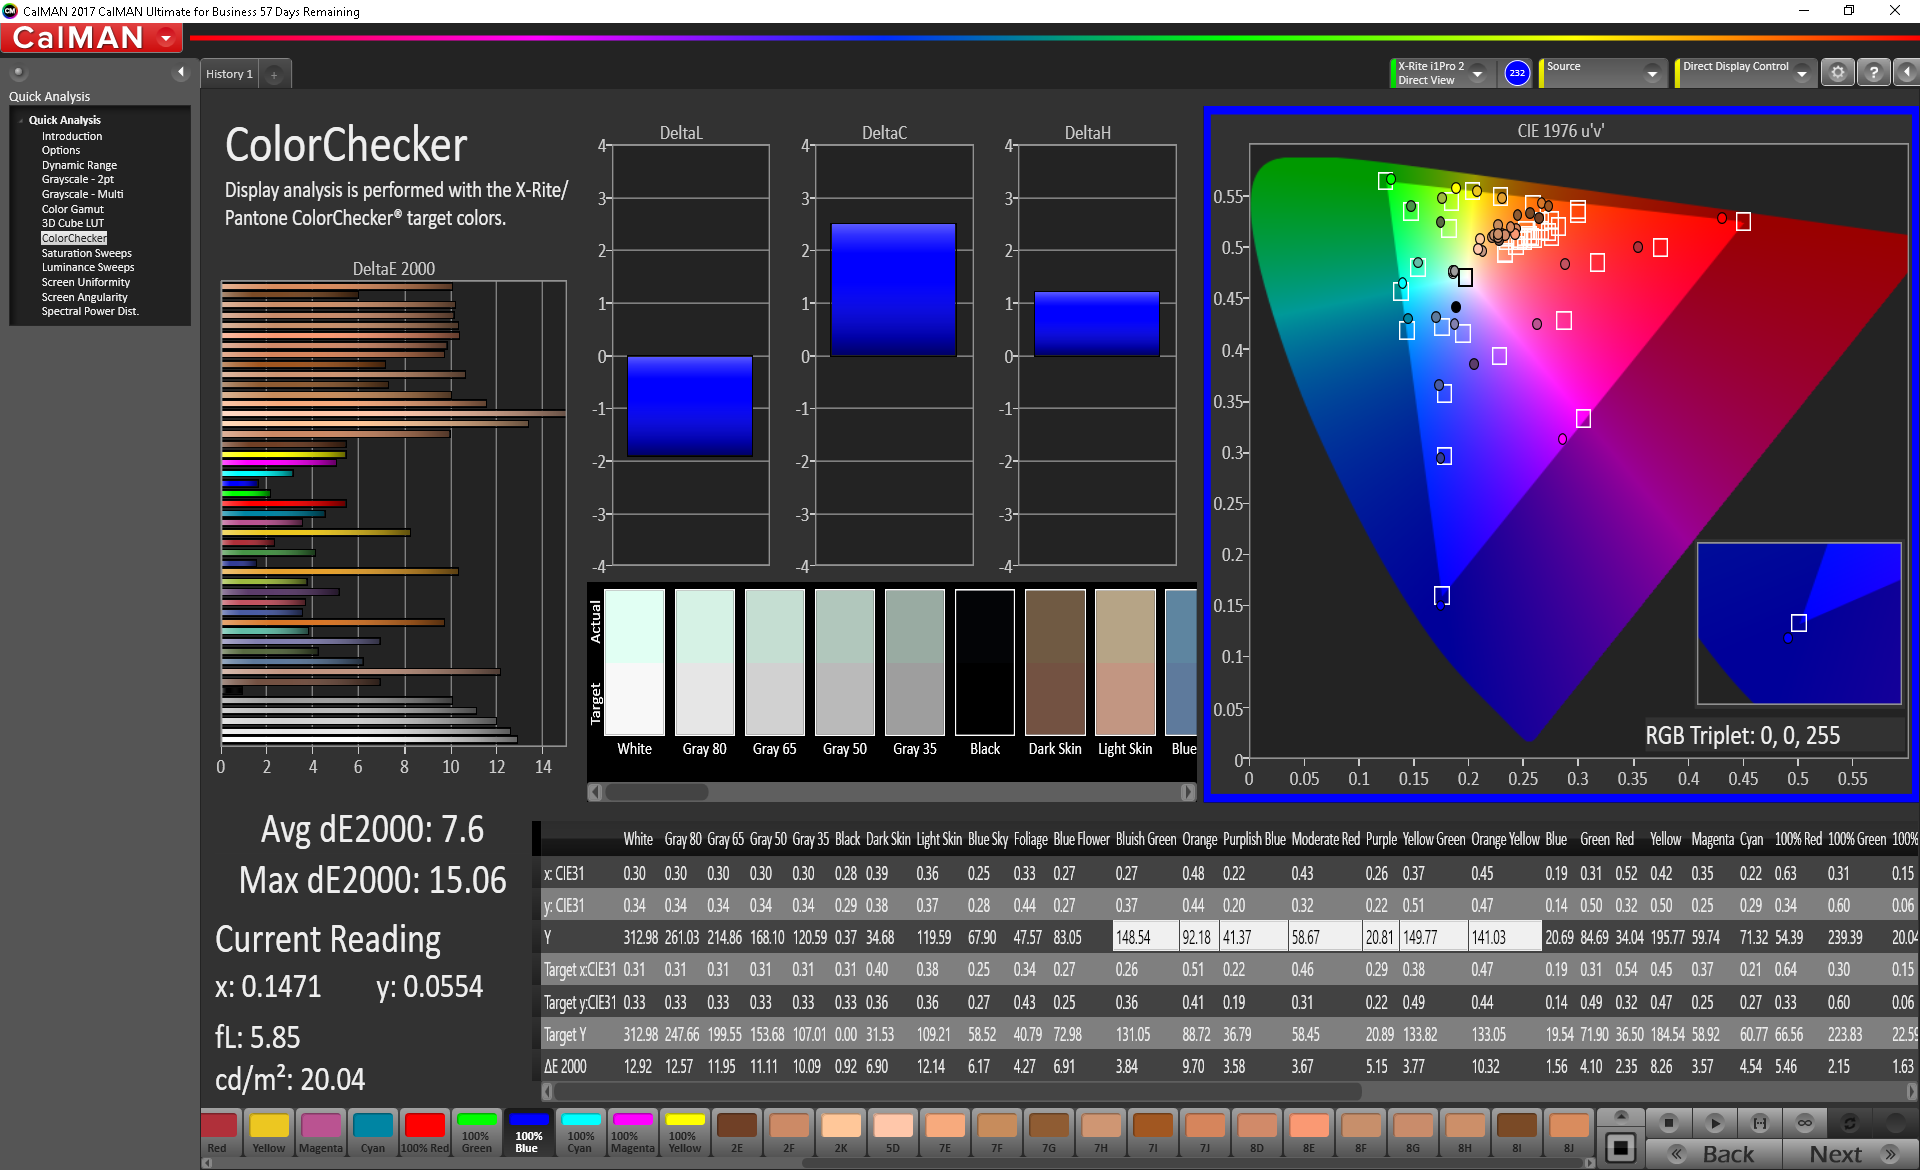Add a new history tab
The width and height of the screenshot is (1920, 1170).
274,75
